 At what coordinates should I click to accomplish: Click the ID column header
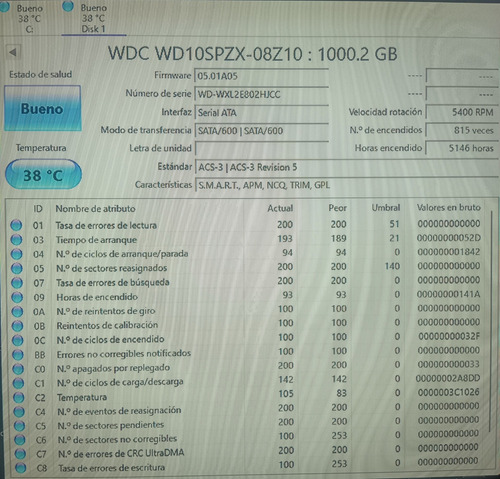[x=38, y=209]
